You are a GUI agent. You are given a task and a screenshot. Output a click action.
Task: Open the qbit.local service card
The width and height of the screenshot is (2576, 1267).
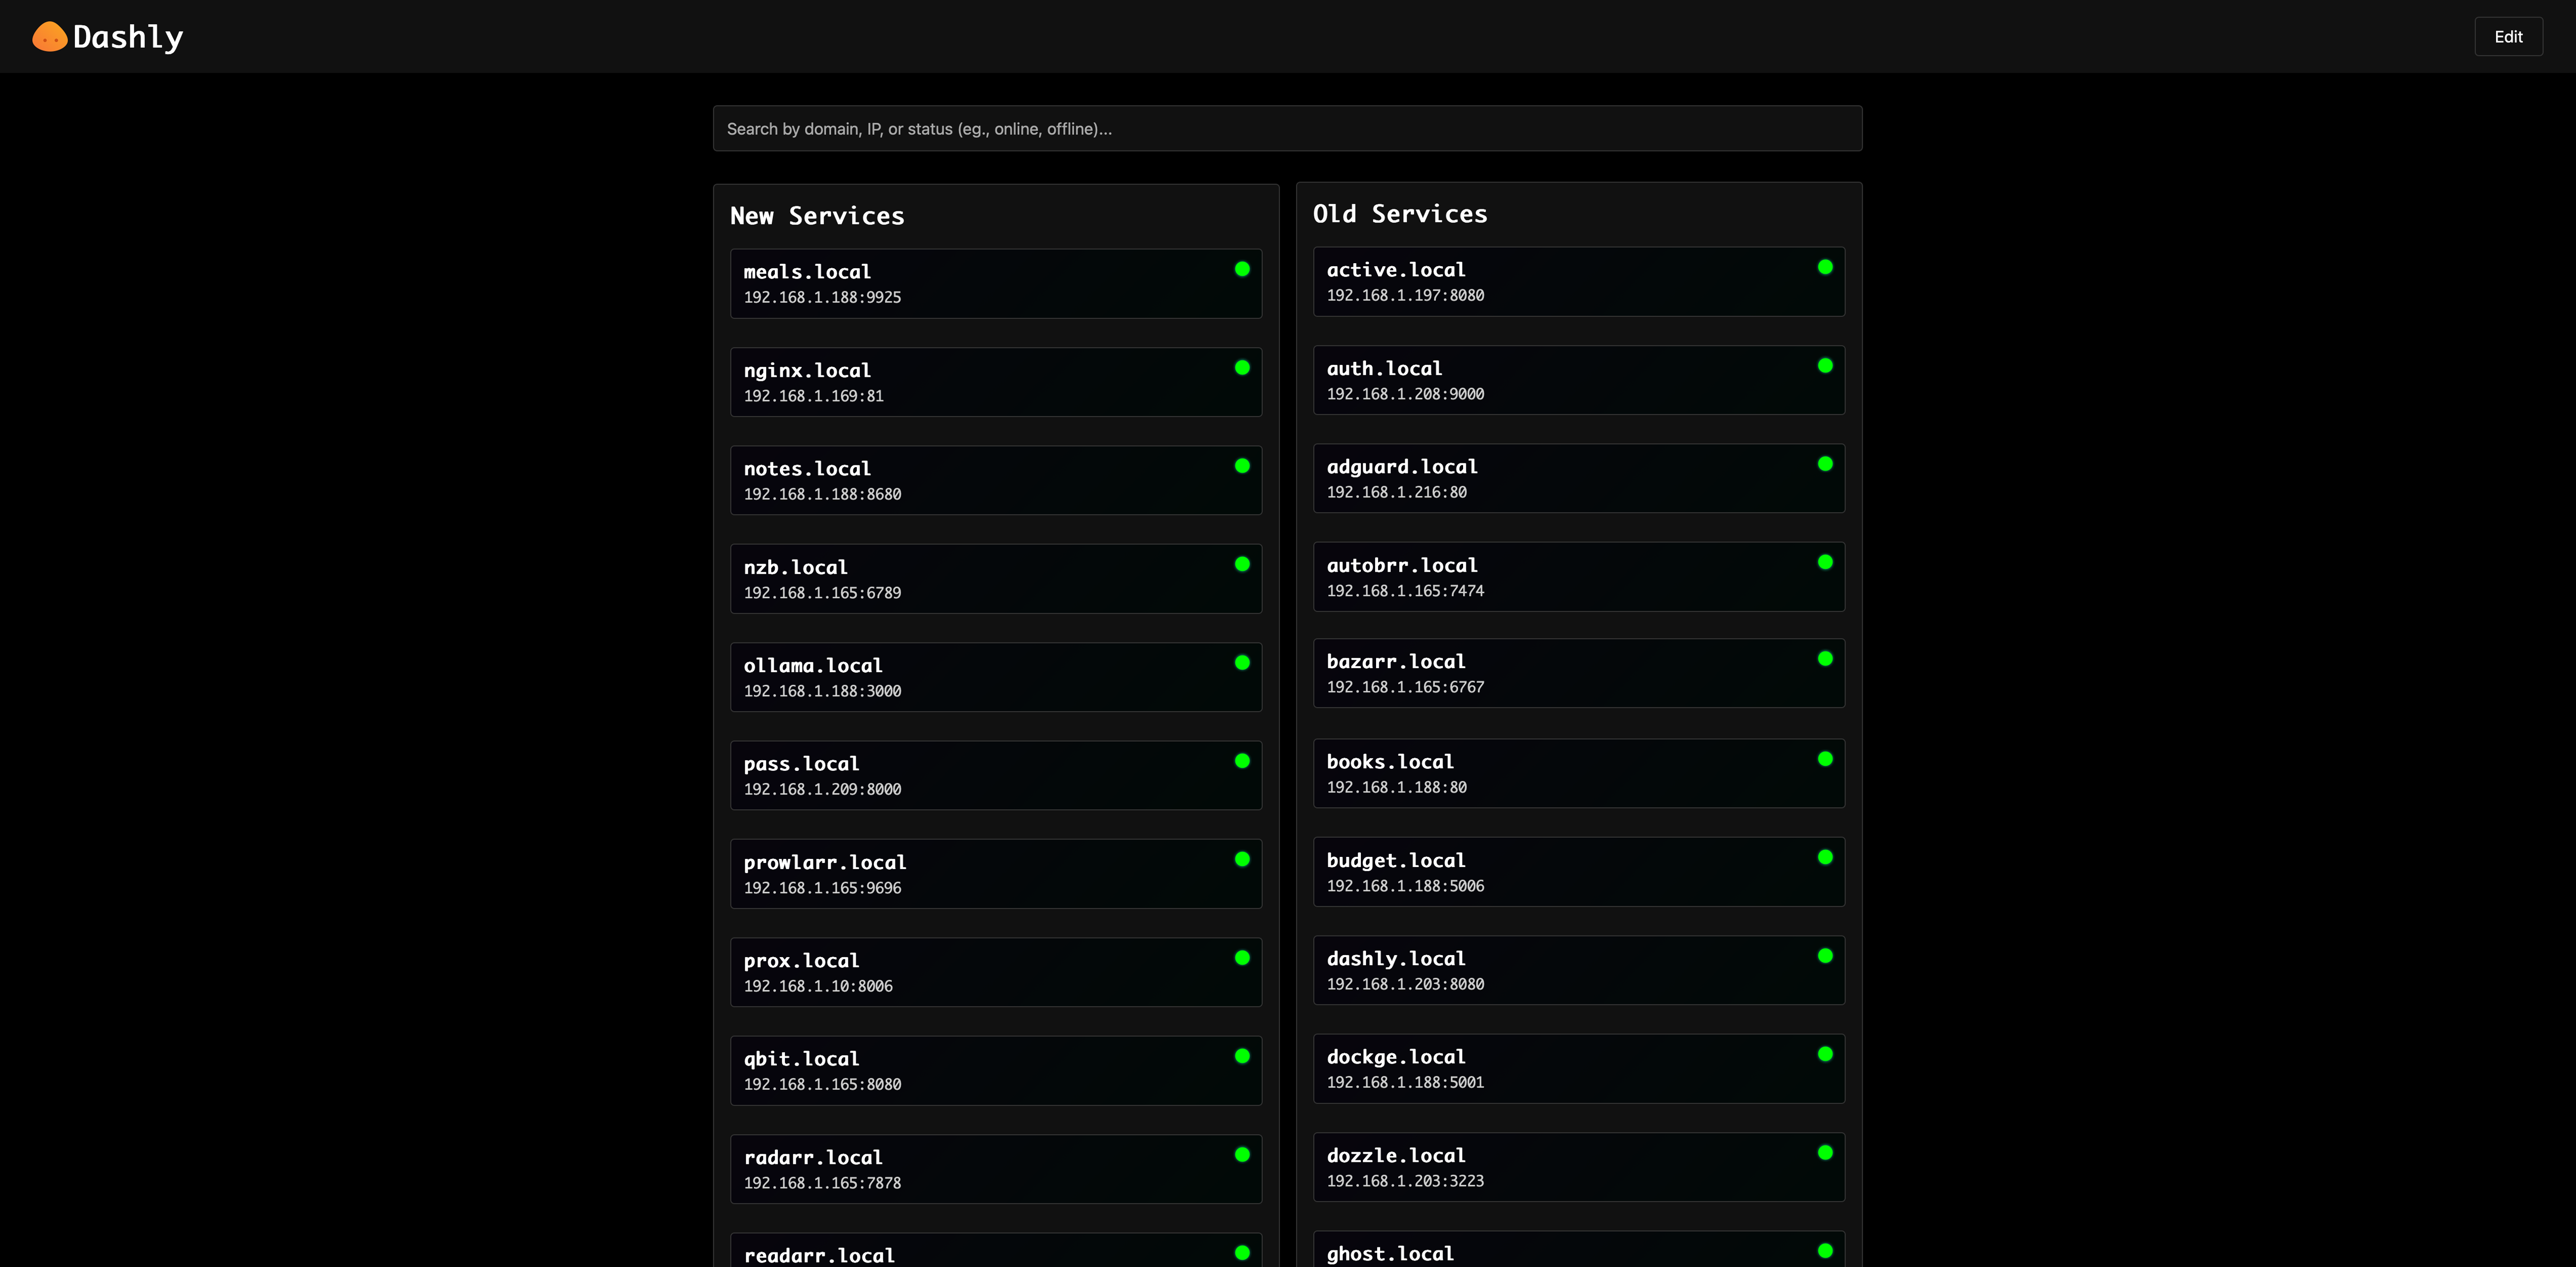[996, 1071]
